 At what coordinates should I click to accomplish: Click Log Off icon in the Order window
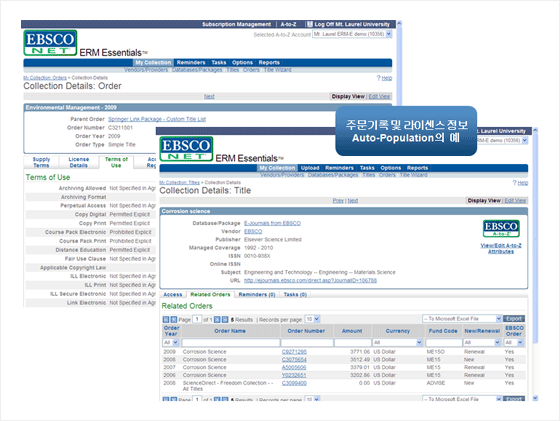click(310, 24)
